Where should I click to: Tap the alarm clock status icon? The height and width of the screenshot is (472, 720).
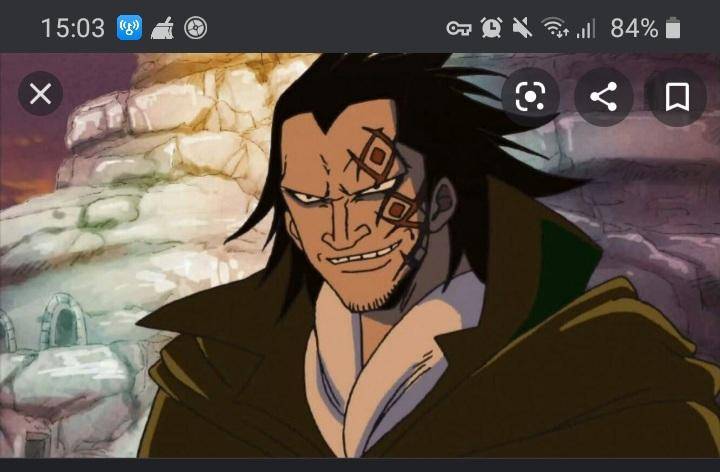[491, 28]
